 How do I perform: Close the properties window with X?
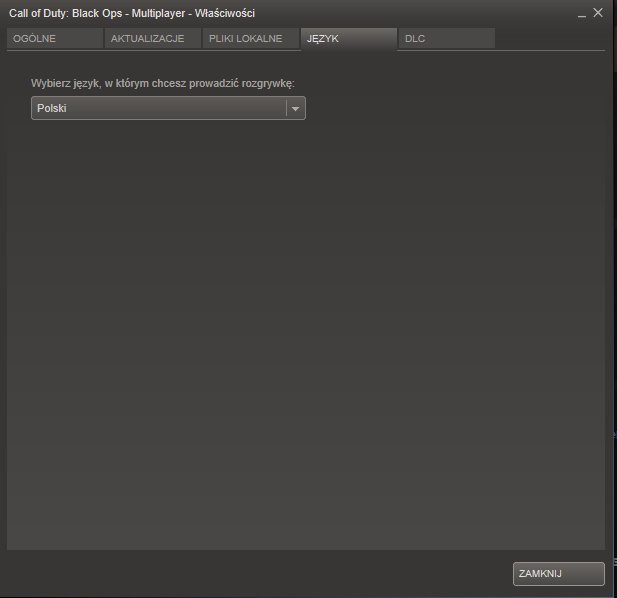click(598, 13)
